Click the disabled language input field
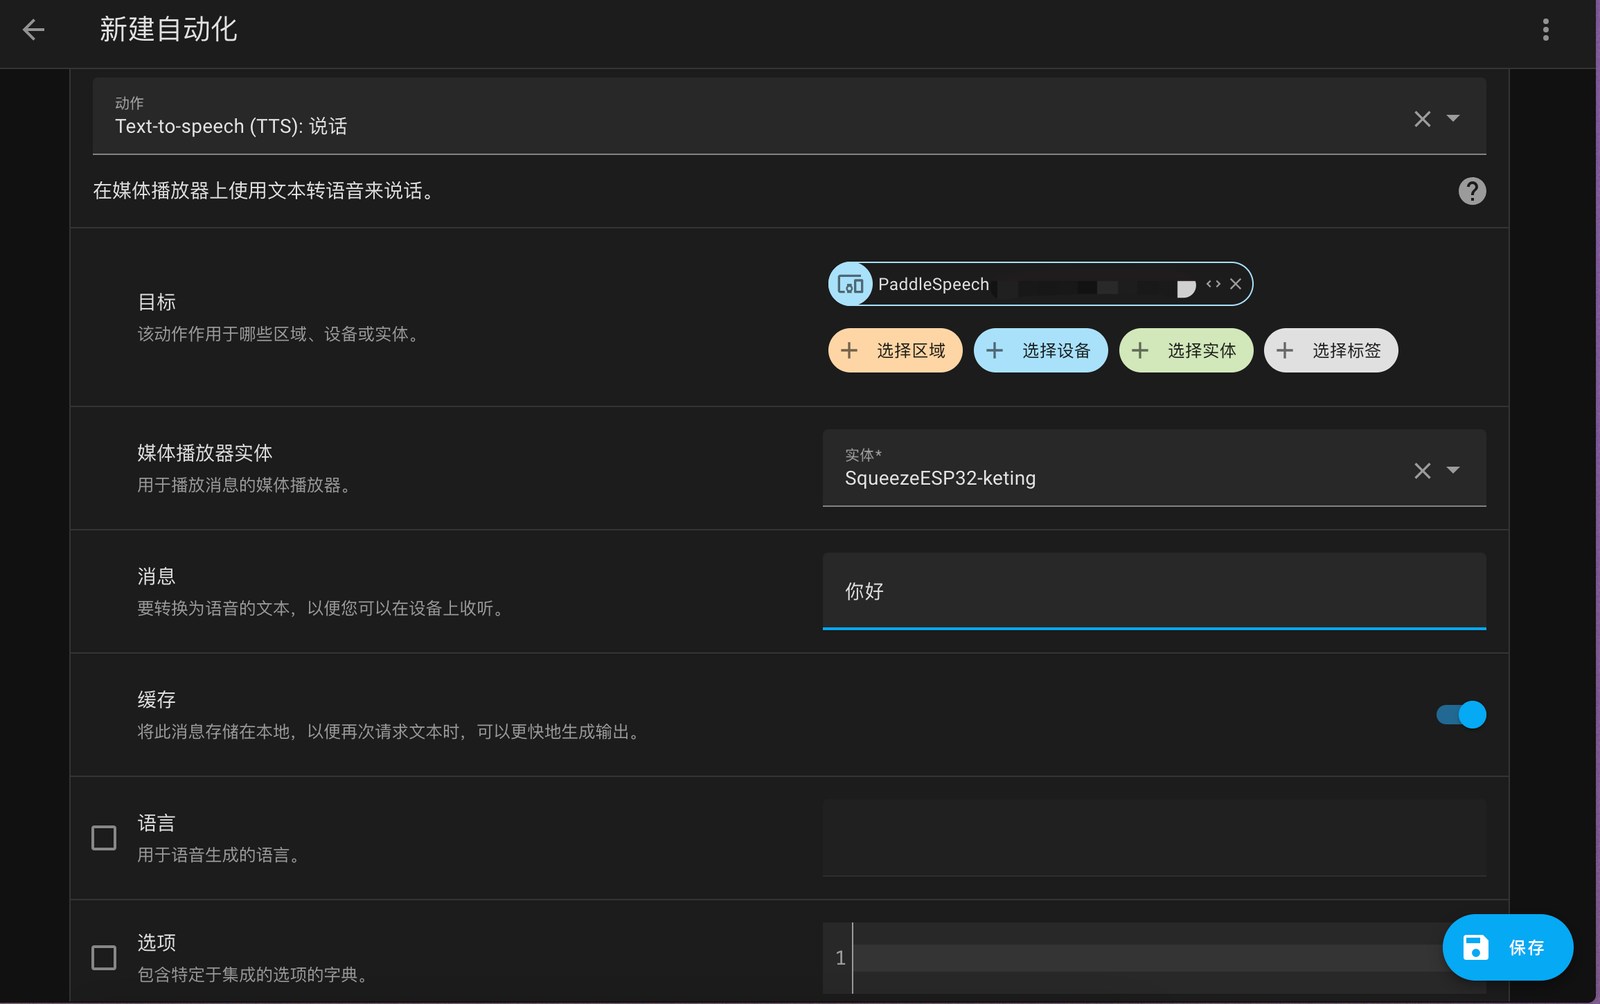Viewport: 1600px width, 1004px height. [1154, 838]
